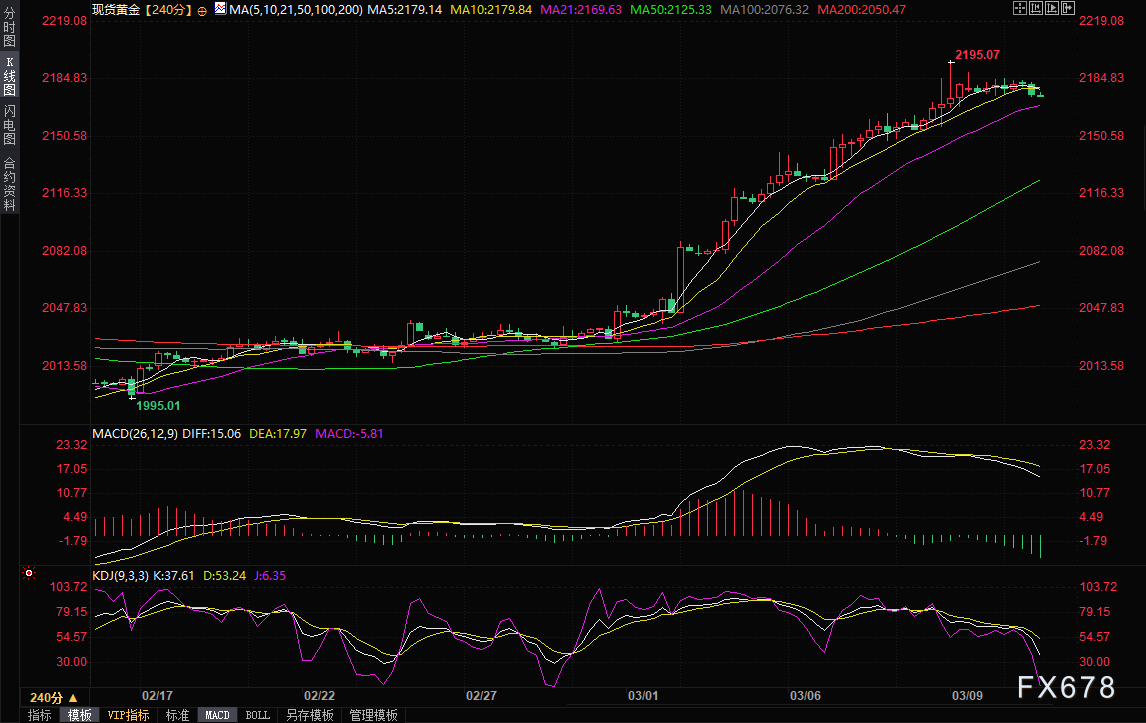Click the 03/06 date on time axis
Viewport: 1146px width, 723px height.
(805, 695)
